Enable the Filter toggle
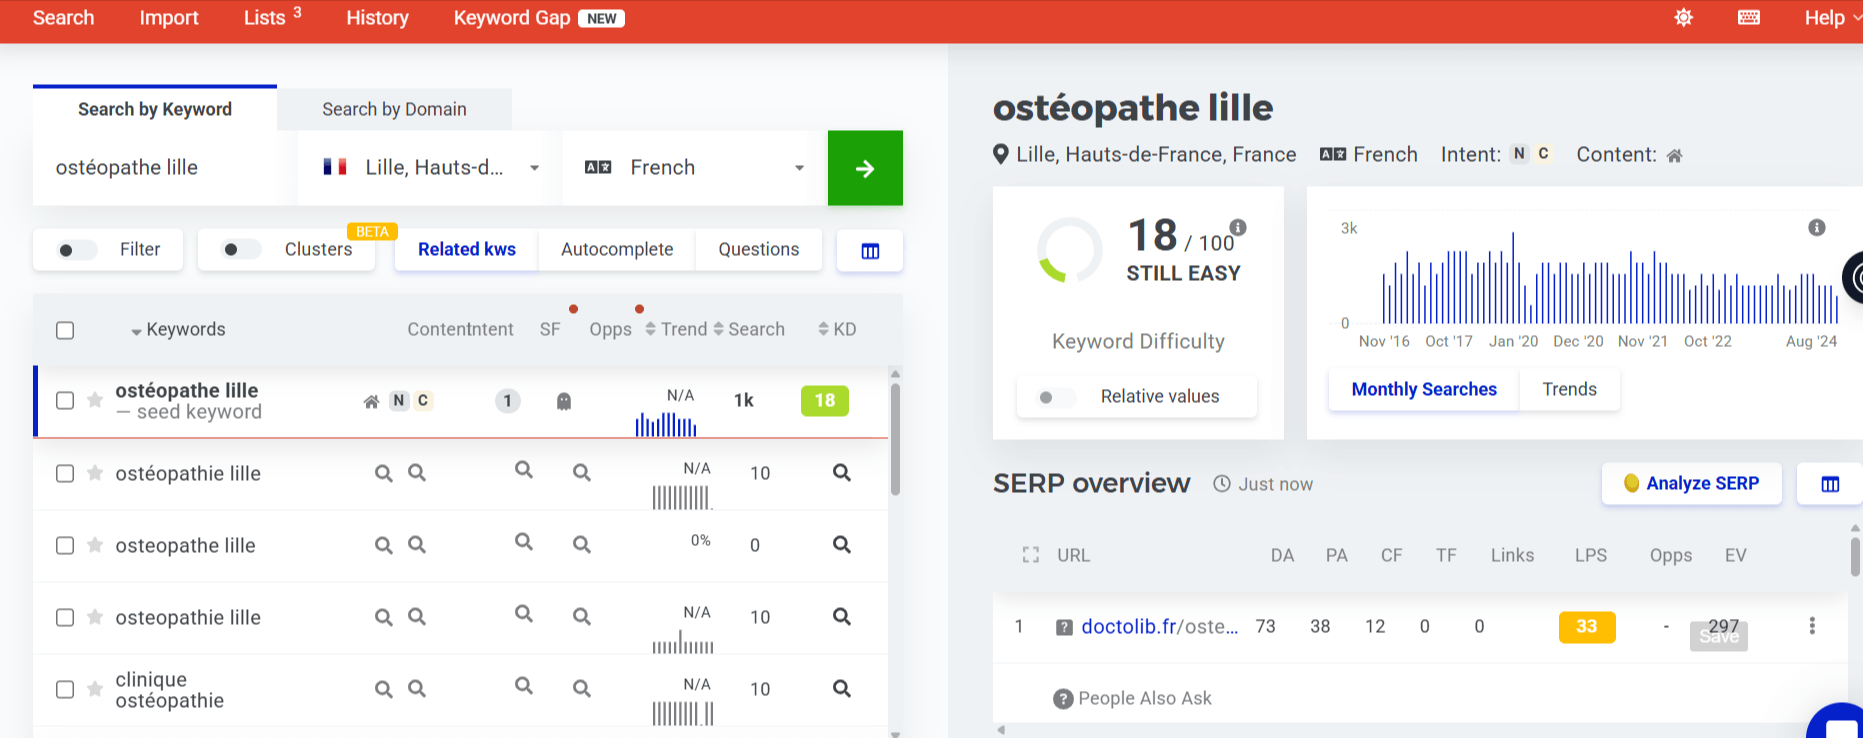Viewport: 1863px width, 738px height. 74,250
